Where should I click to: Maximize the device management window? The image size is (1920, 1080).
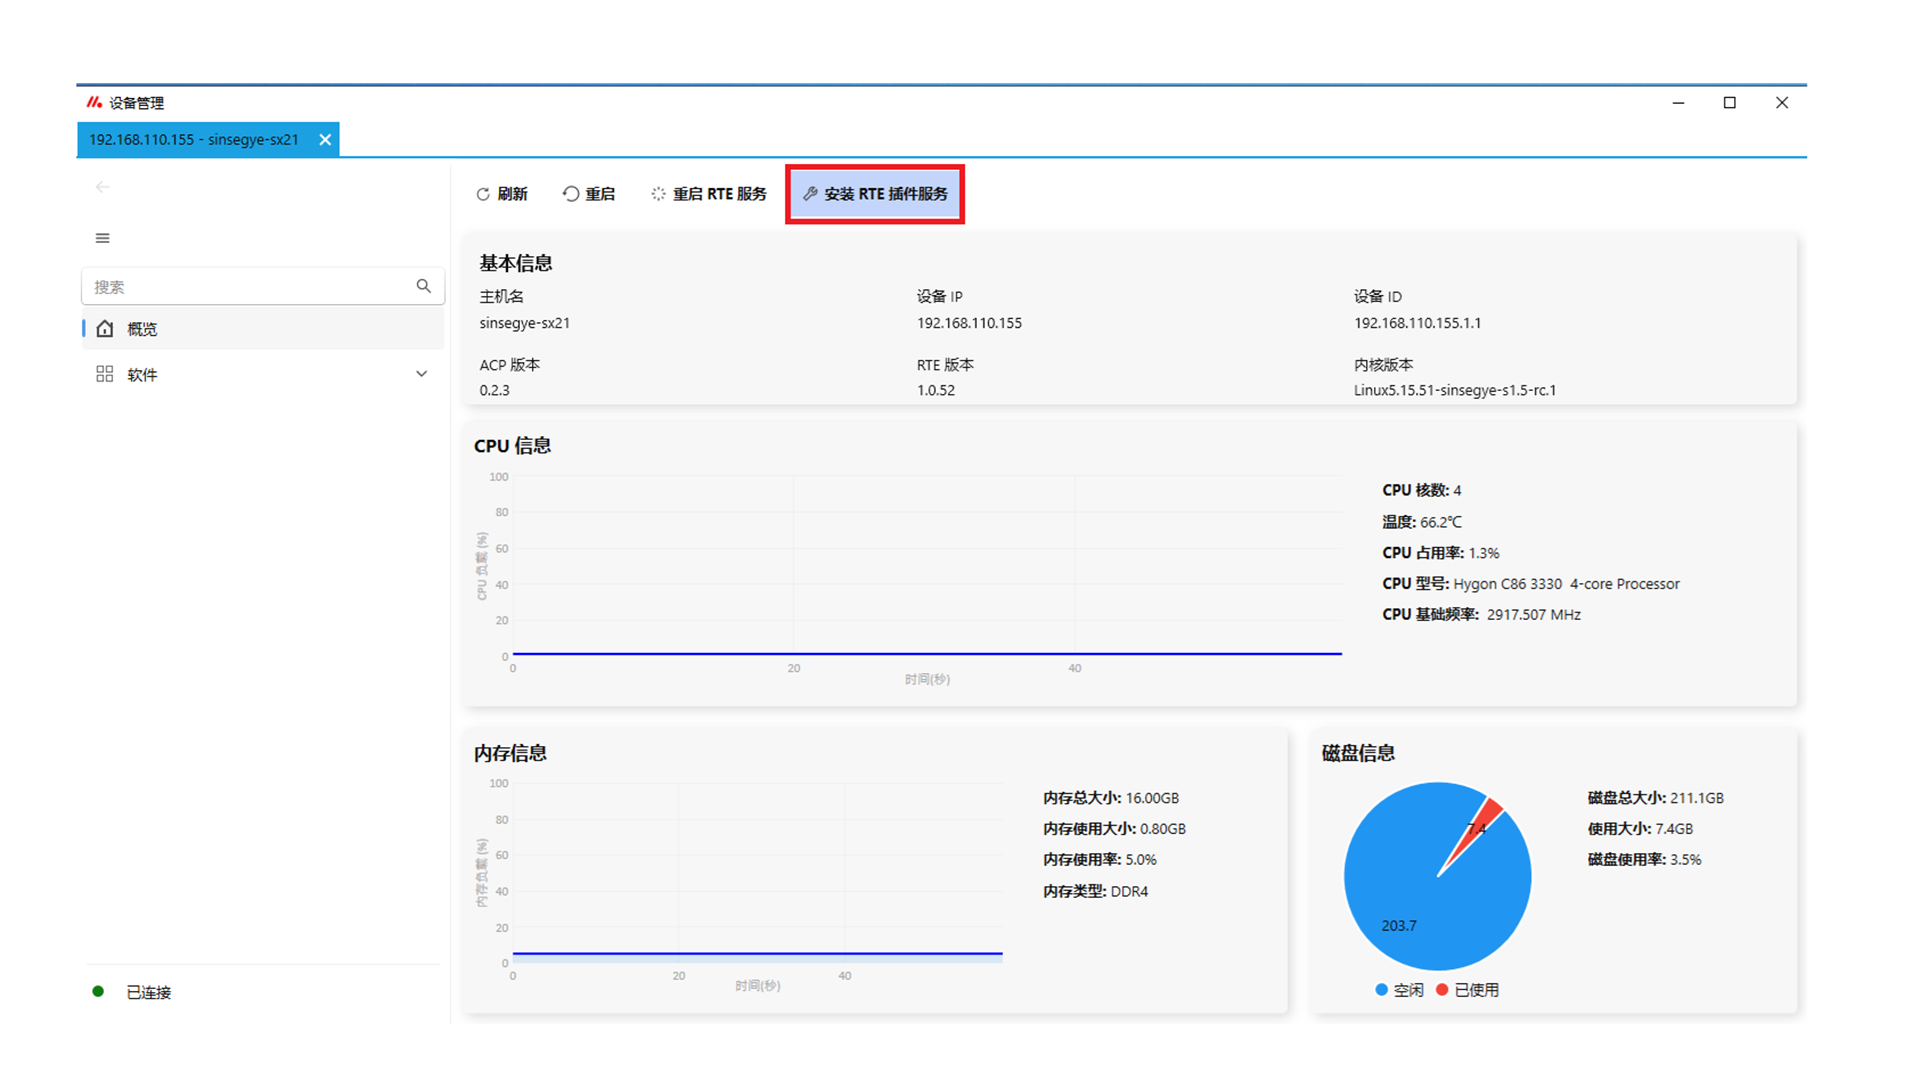coord(1730,103)
